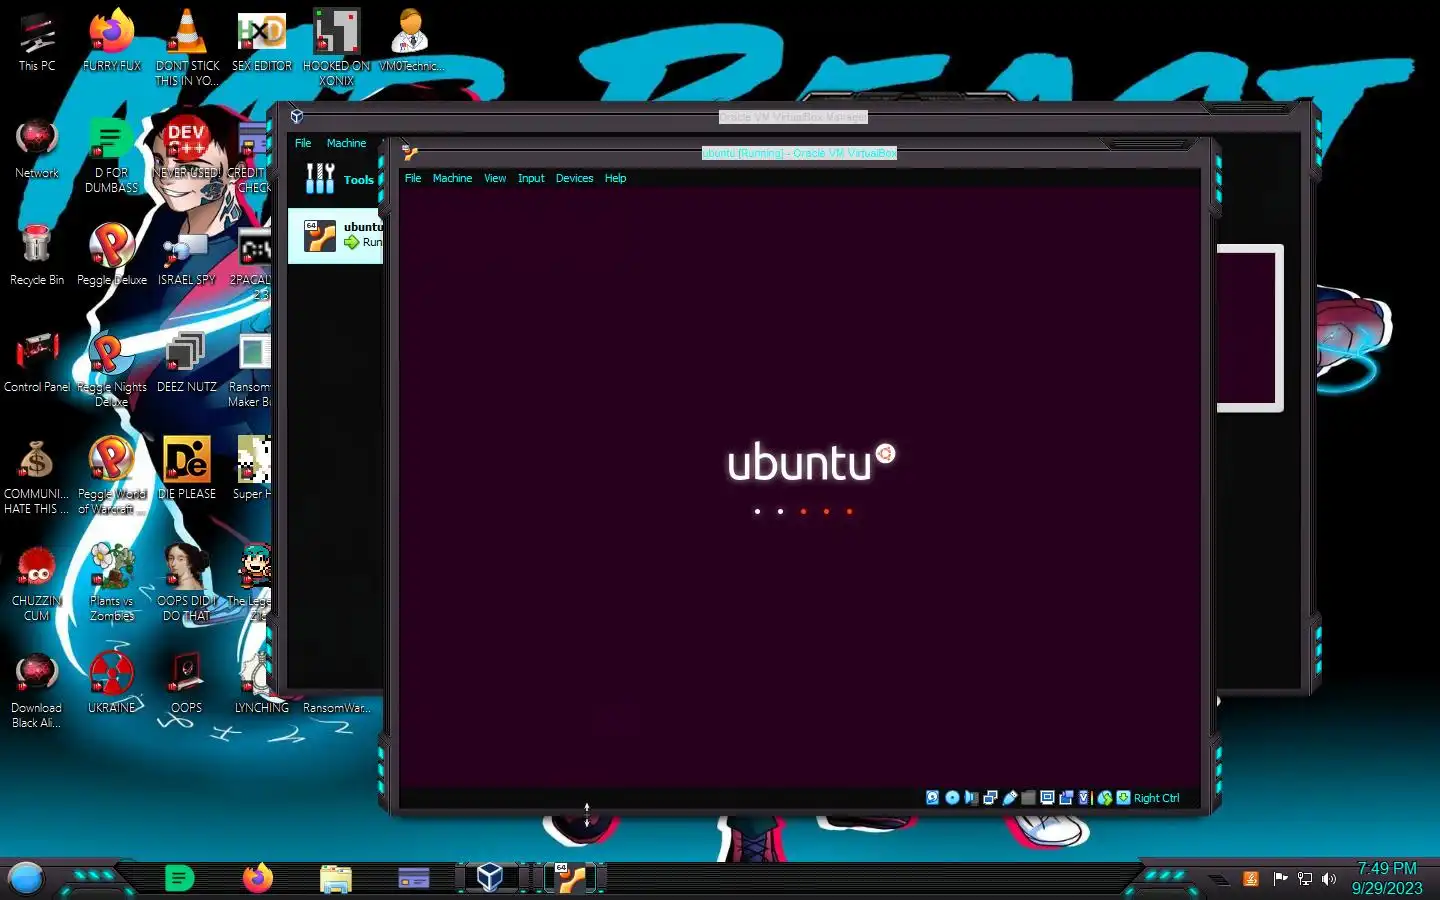Select Control Panel desktop icon
Viewport: 1440px width, 900px height.
click(x=37, y=362)
